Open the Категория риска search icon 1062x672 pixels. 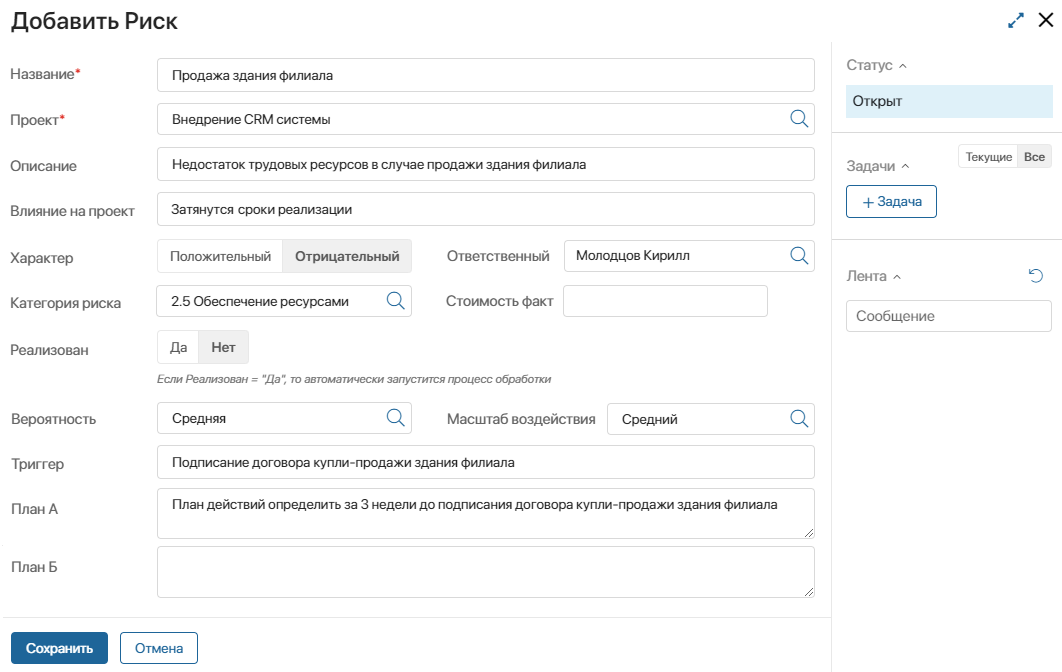[x=395, y=301]
